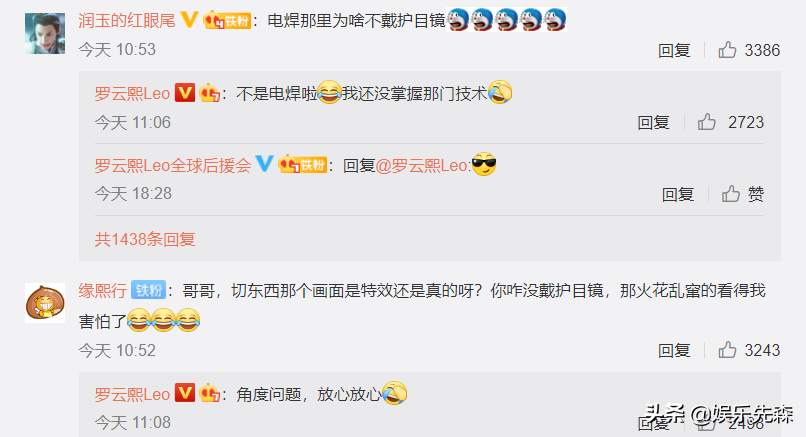This screenshot has width=806, height=437.
Task: Click 铁粉 badge next to 润玉的红眼尾
Action: [227, 21]
